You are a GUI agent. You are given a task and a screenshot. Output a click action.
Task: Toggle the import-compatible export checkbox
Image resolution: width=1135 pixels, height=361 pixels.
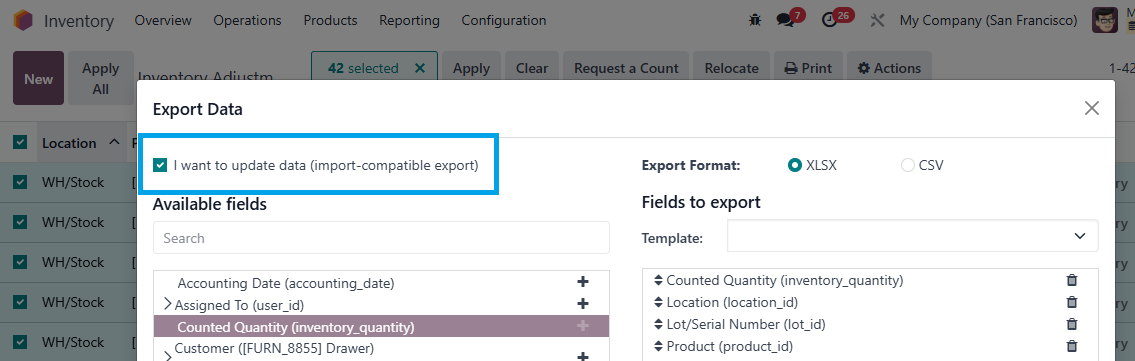160,165
